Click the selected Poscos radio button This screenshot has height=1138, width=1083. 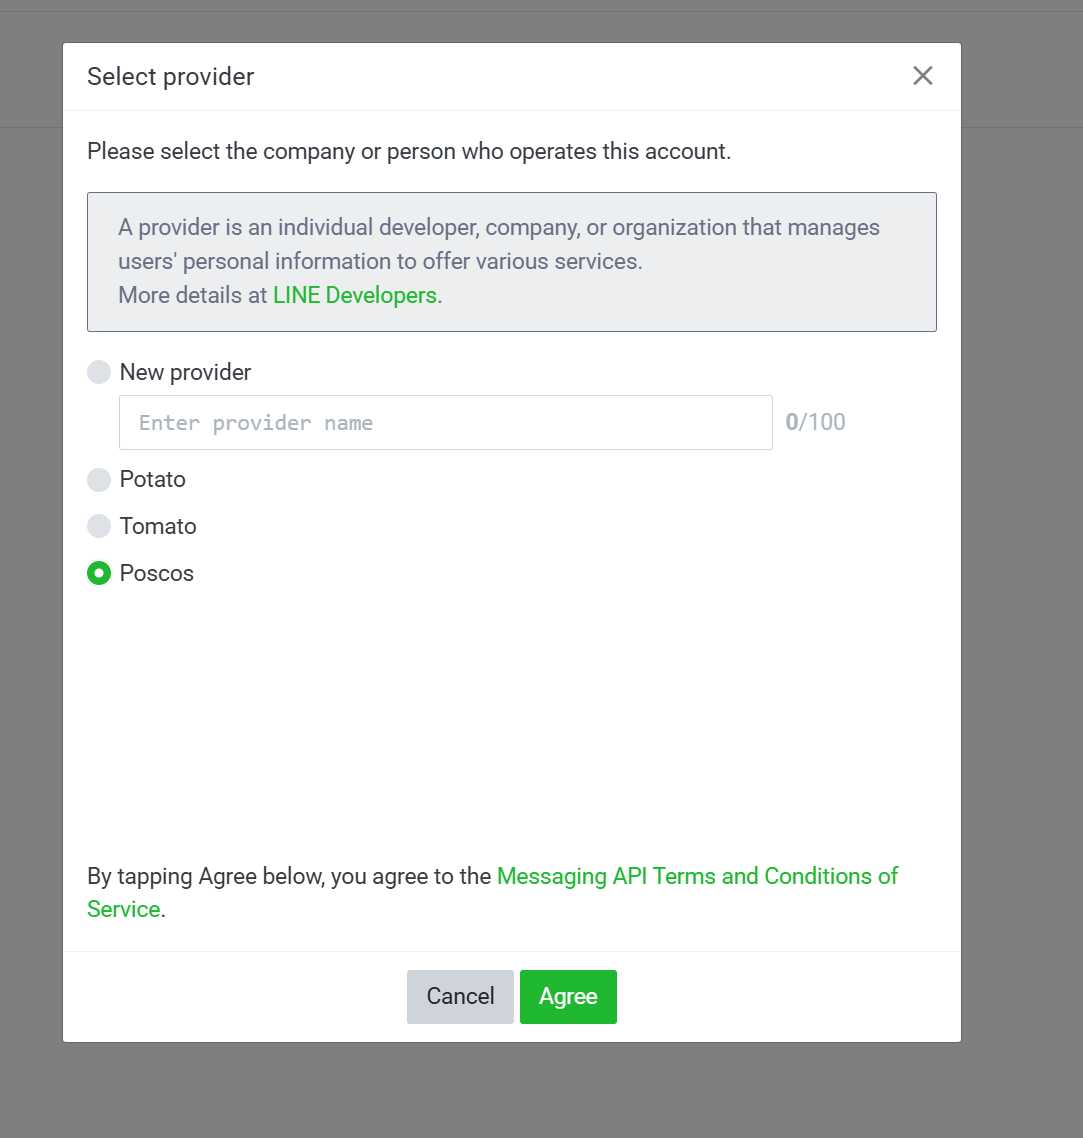(99, 573)
